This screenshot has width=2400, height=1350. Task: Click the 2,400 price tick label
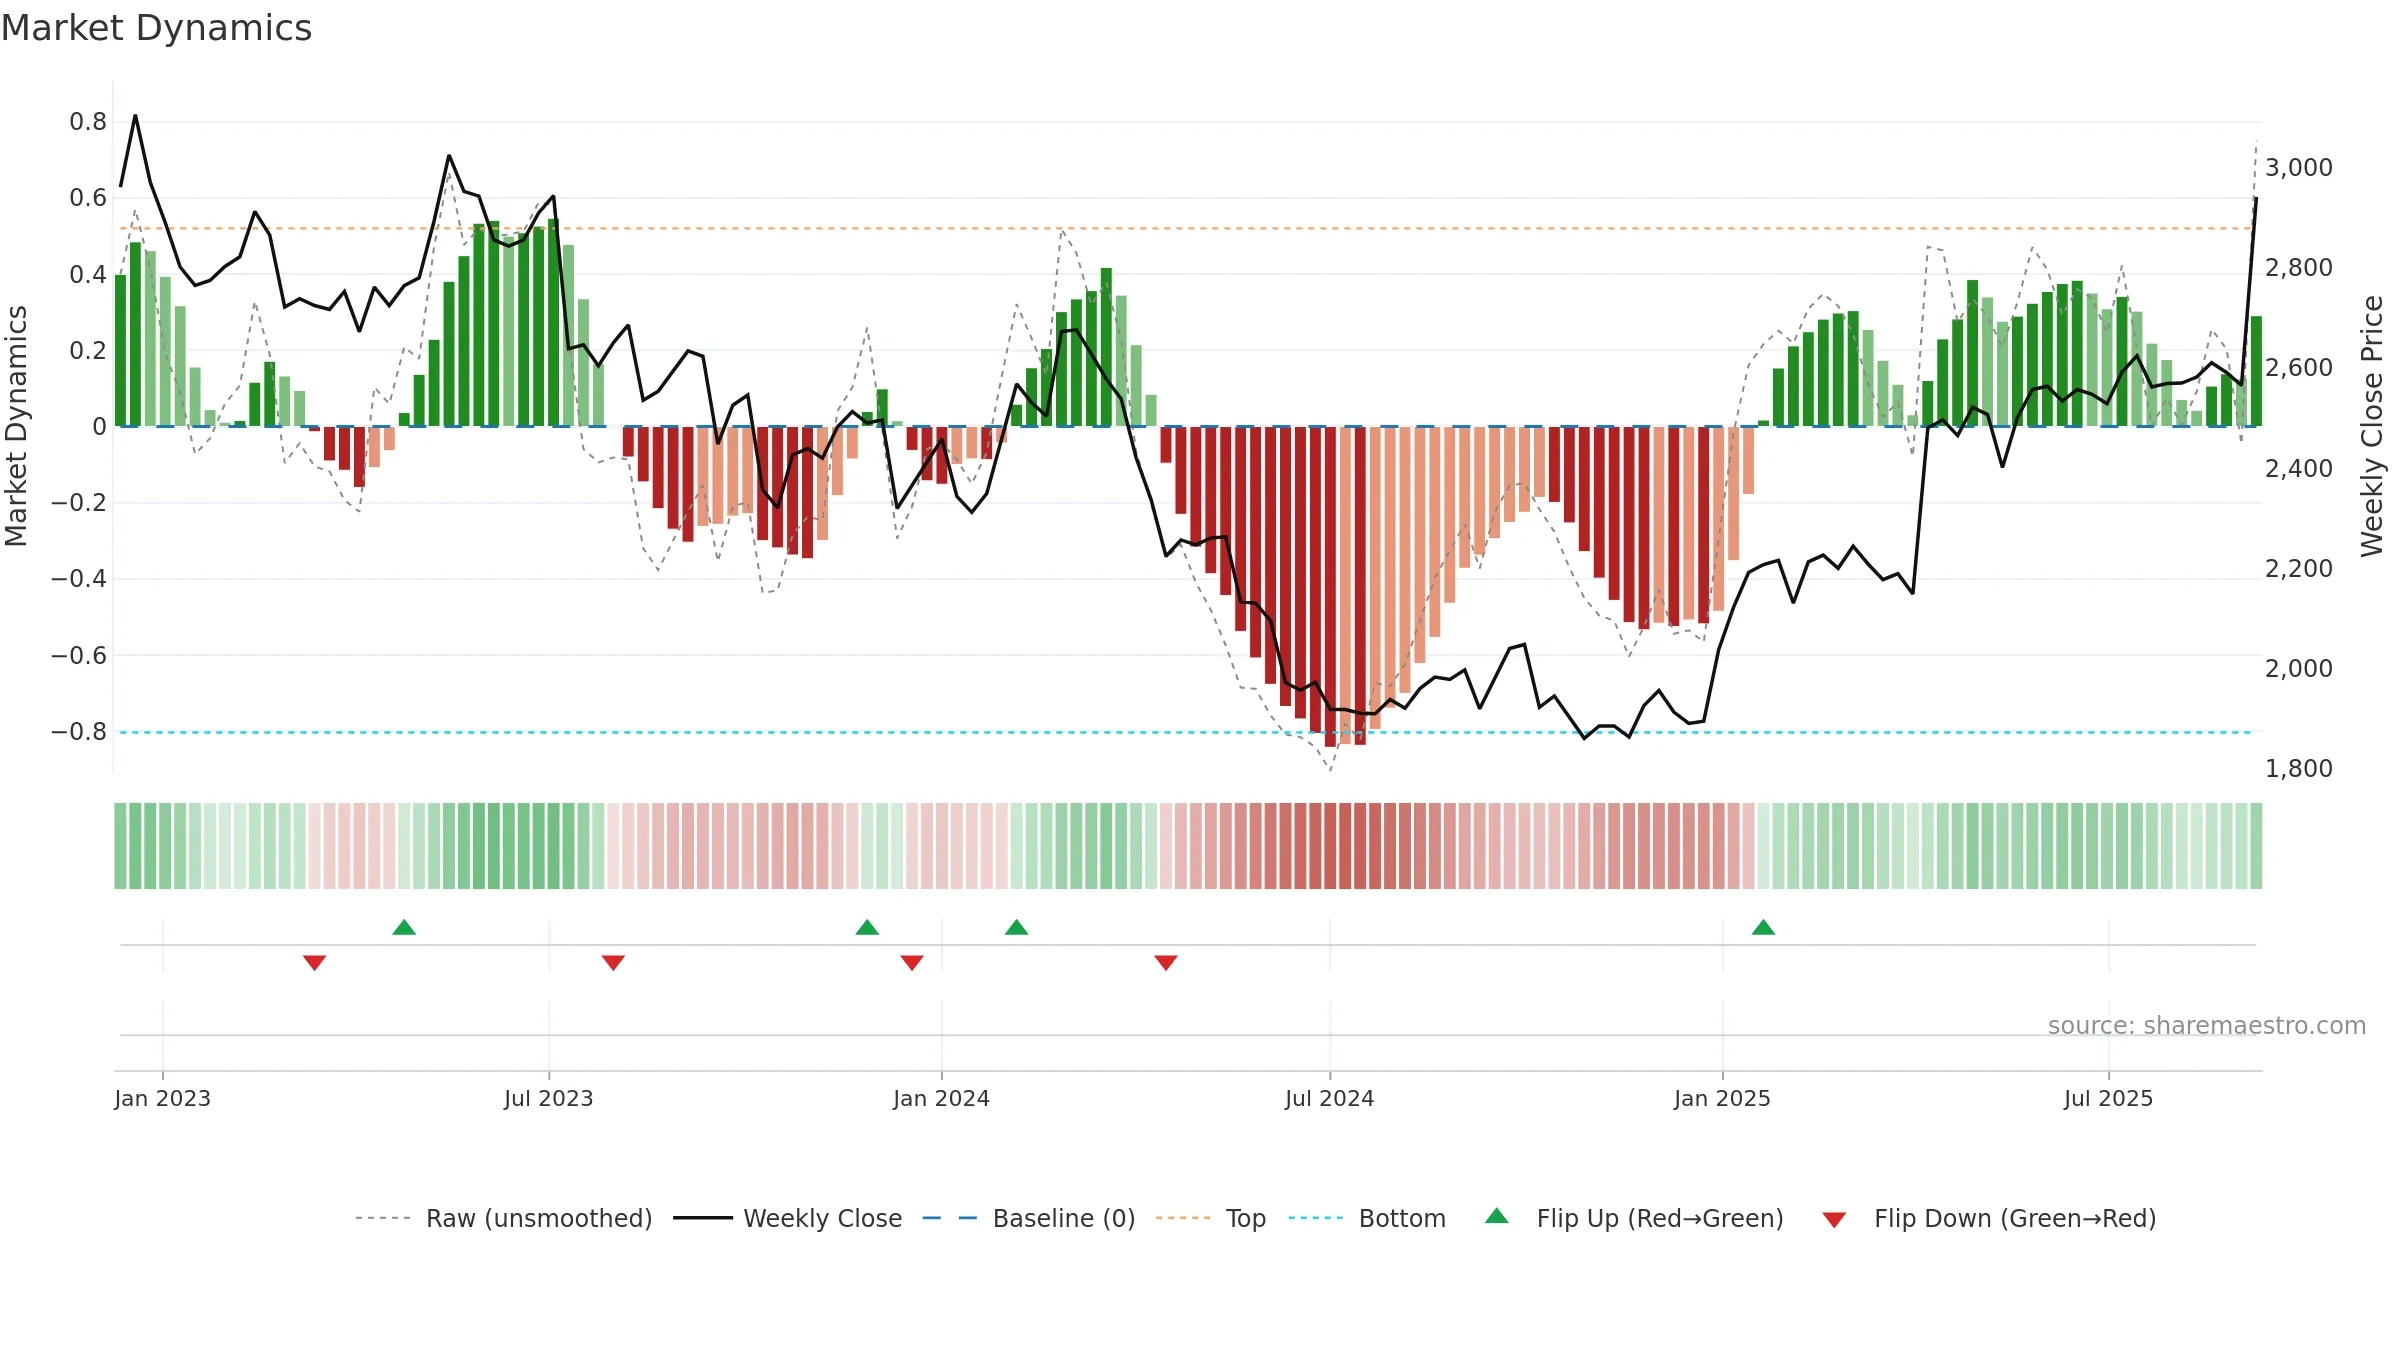coord(2298,468)
